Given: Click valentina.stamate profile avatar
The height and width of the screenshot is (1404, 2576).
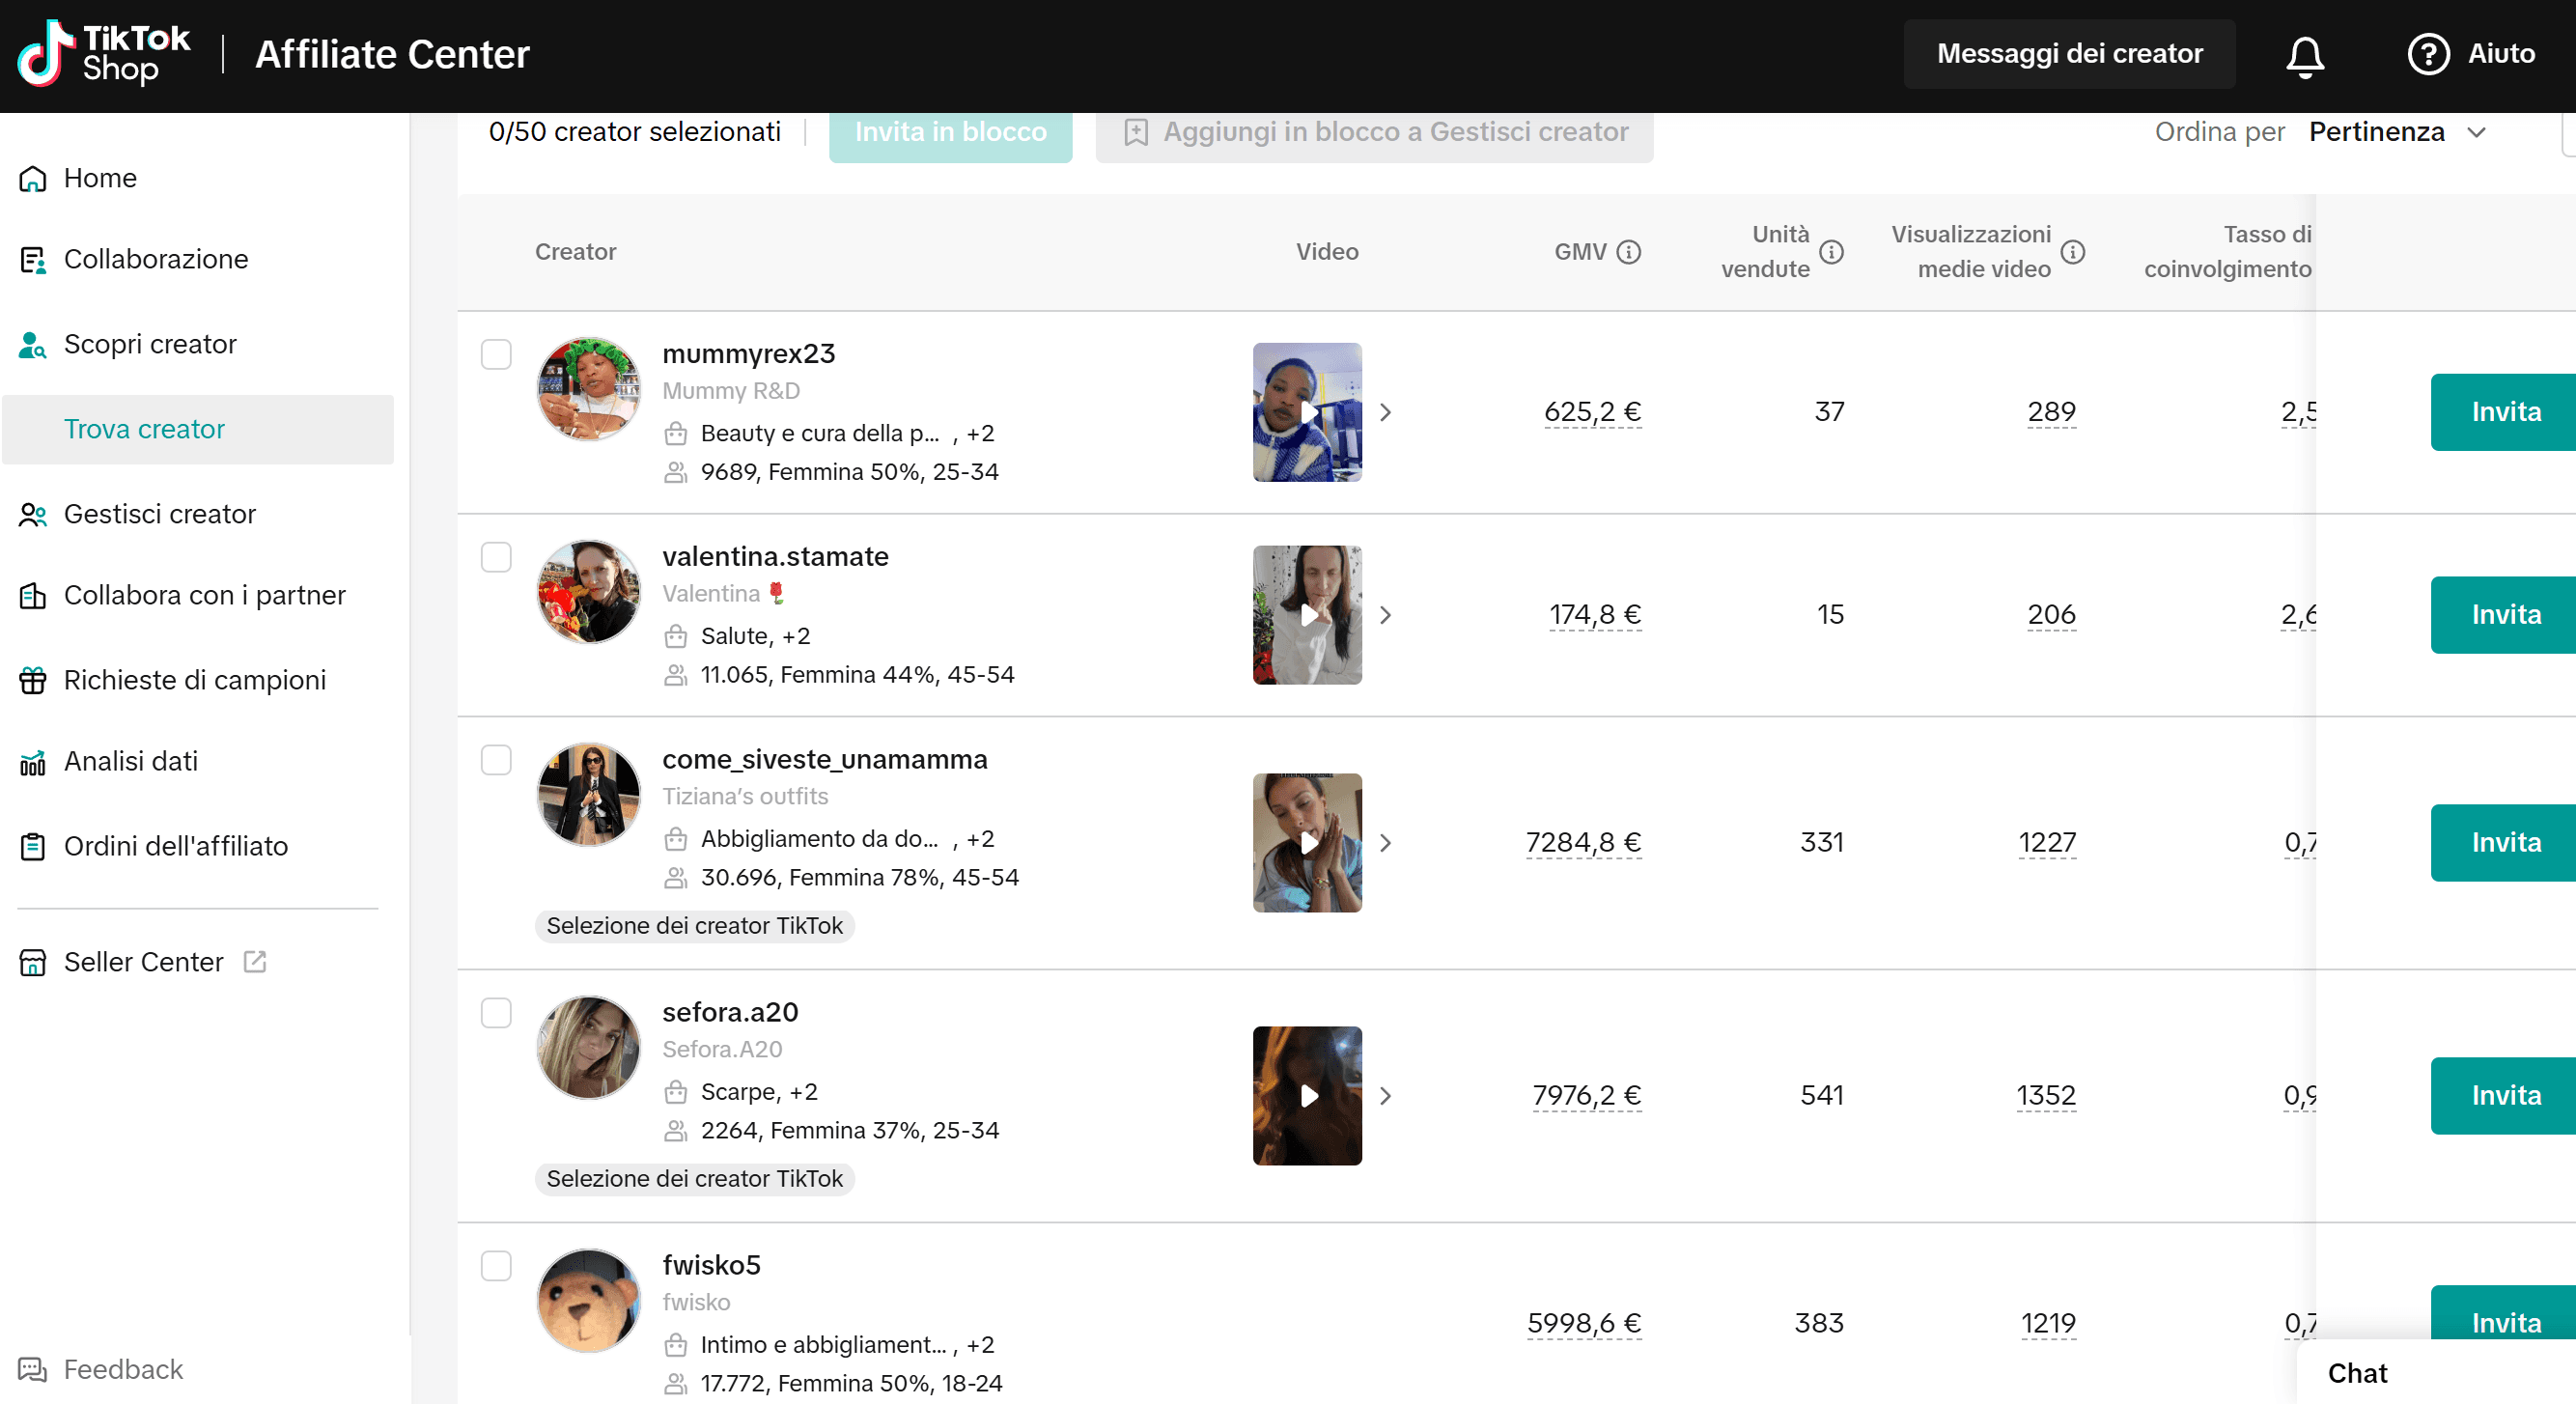Looking at the screenshot, I should coord(588,592).
